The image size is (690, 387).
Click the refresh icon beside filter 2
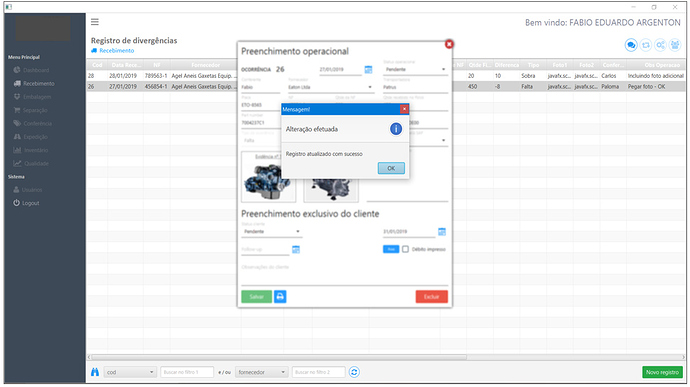pyautogui.click(x=354, y=372)
